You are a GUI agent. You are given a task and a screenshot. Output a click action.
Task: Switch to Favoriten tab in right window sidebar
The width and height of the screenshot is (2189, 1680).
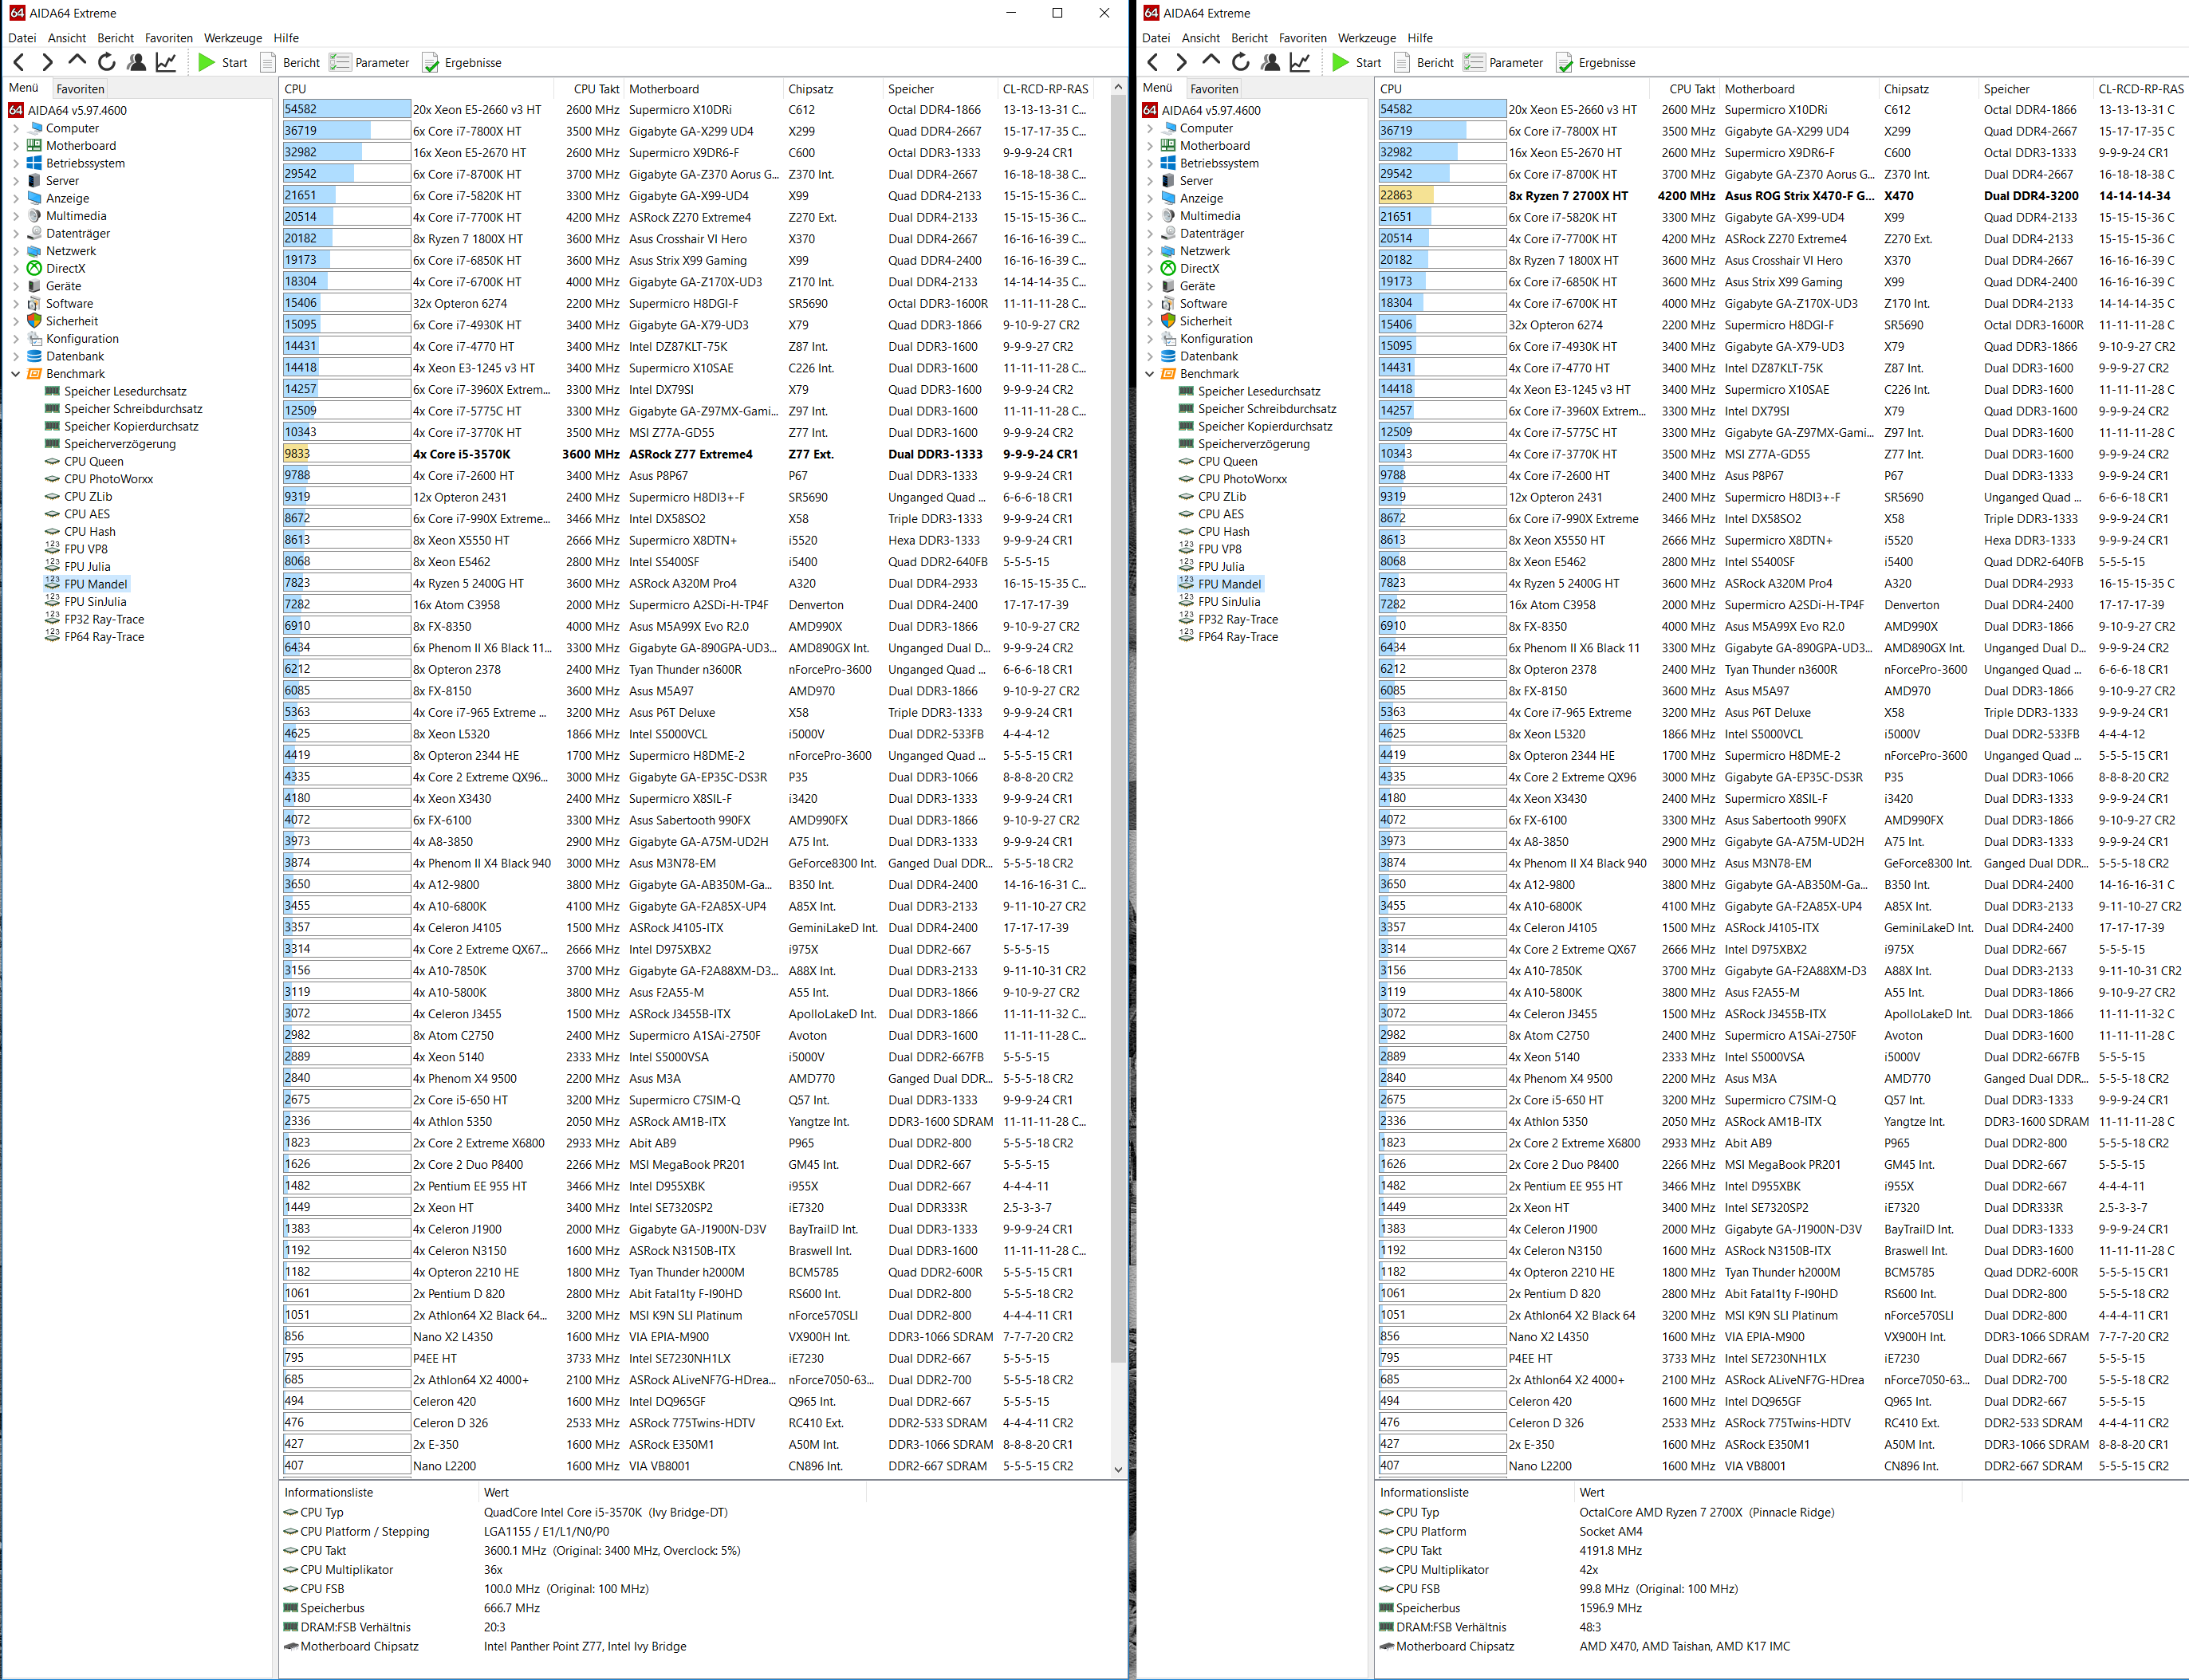(1214, 88)
